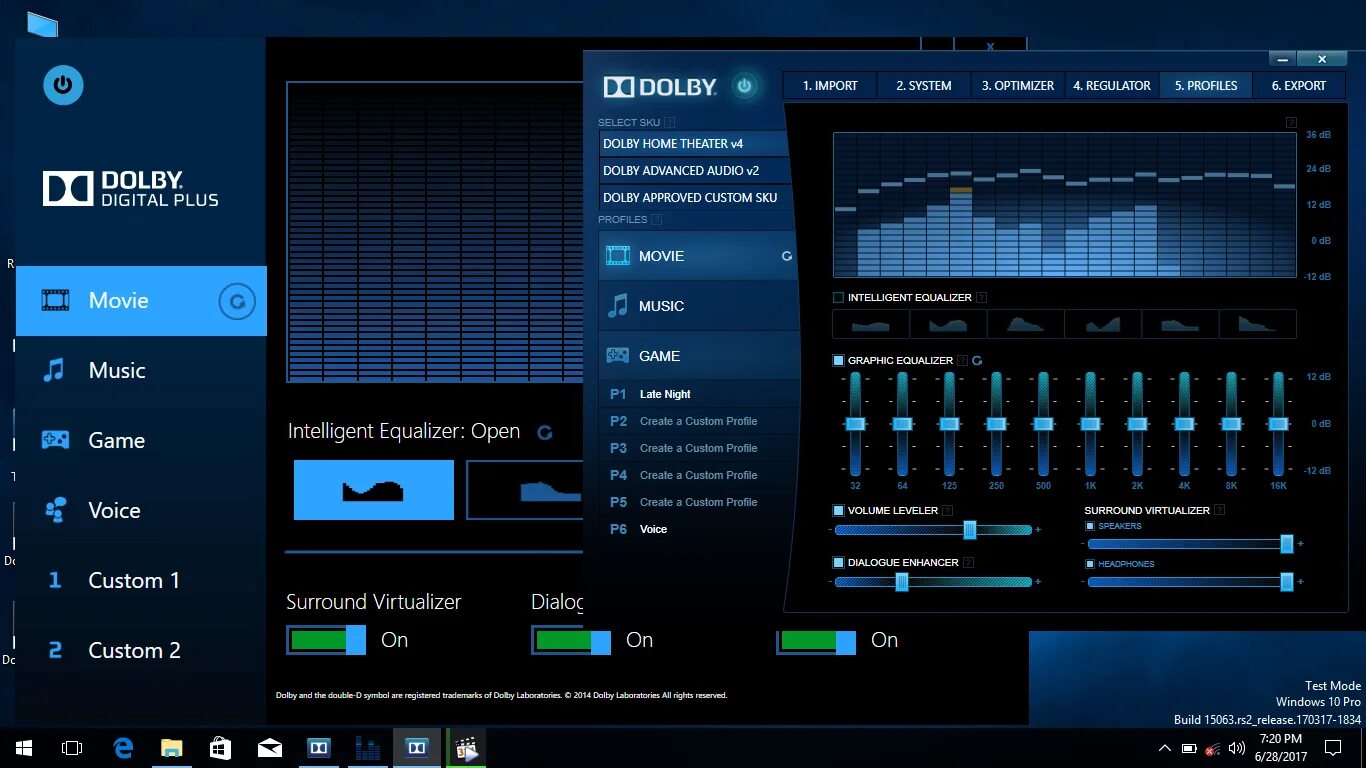Select Voice profile in Dolby Digital Plus sidebar

141,511
